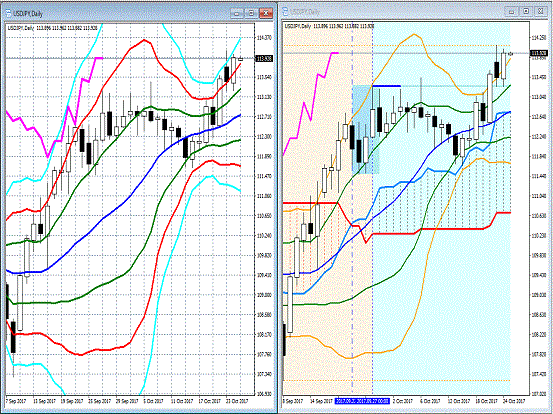Click the 8 Sep 2017 date on right chart
Screen dimensions: 553x414
(293, 401)
